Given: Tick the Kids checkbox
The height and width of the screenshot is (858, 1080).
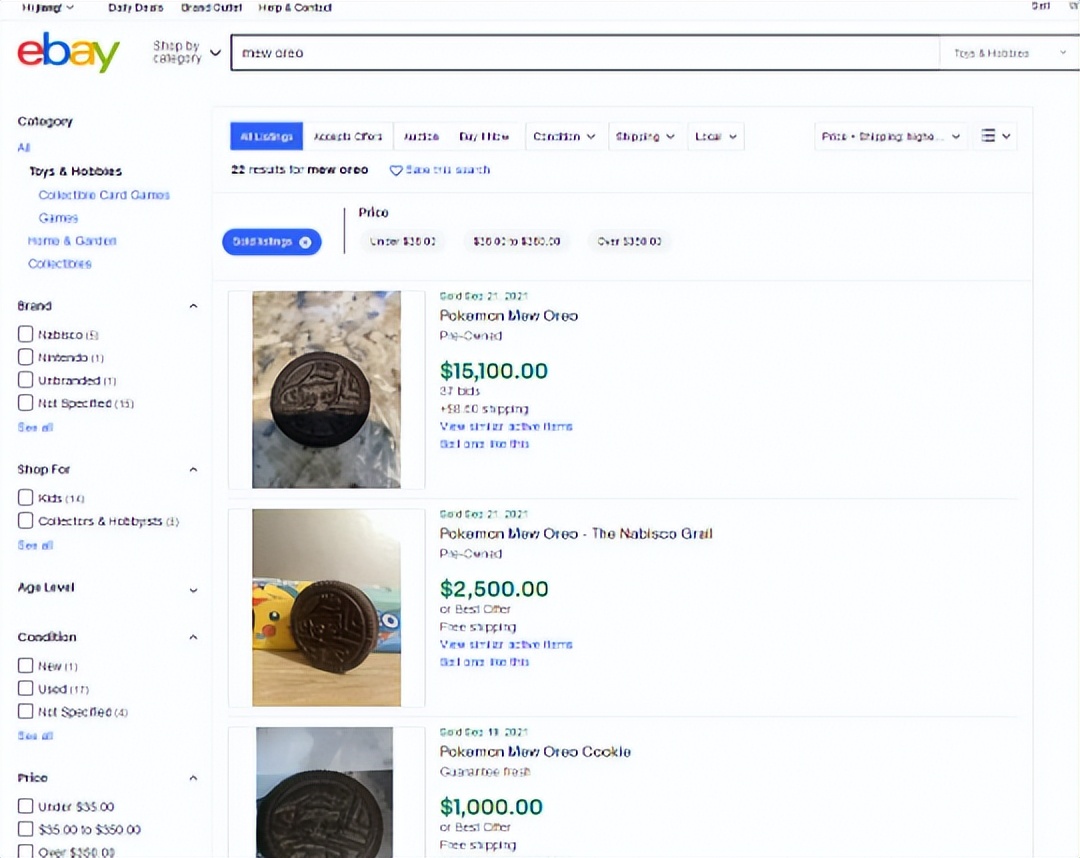Looking at the screenshot, I should coord(26,497).
